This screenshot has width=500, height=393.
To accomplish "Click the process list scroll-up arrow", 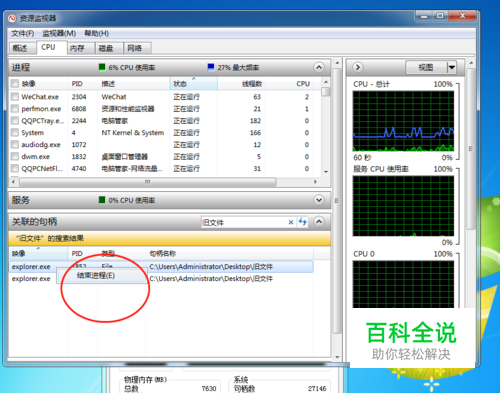I will [x=326, y=82].
